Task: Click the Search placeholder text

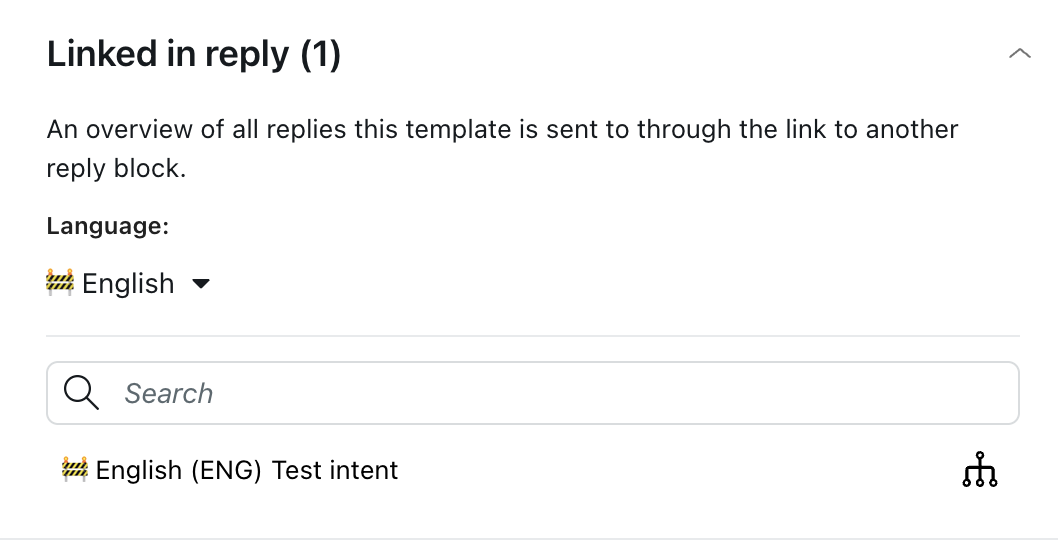Action: (169, 393)
